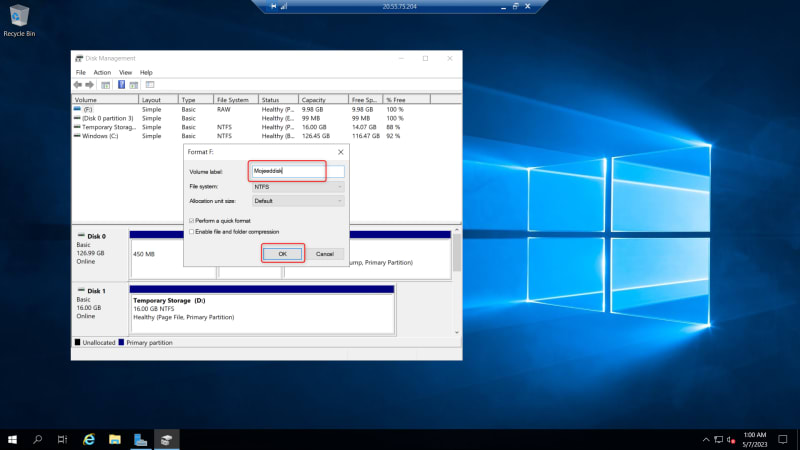The width and height of the screenshot is (800, 450).
Task: Close the Format F: dialog
Action: pos(341,152)
